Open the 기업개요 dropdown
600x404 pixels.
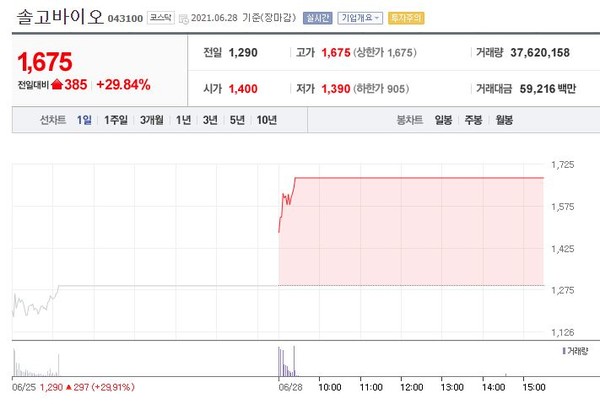pos(360,19)
